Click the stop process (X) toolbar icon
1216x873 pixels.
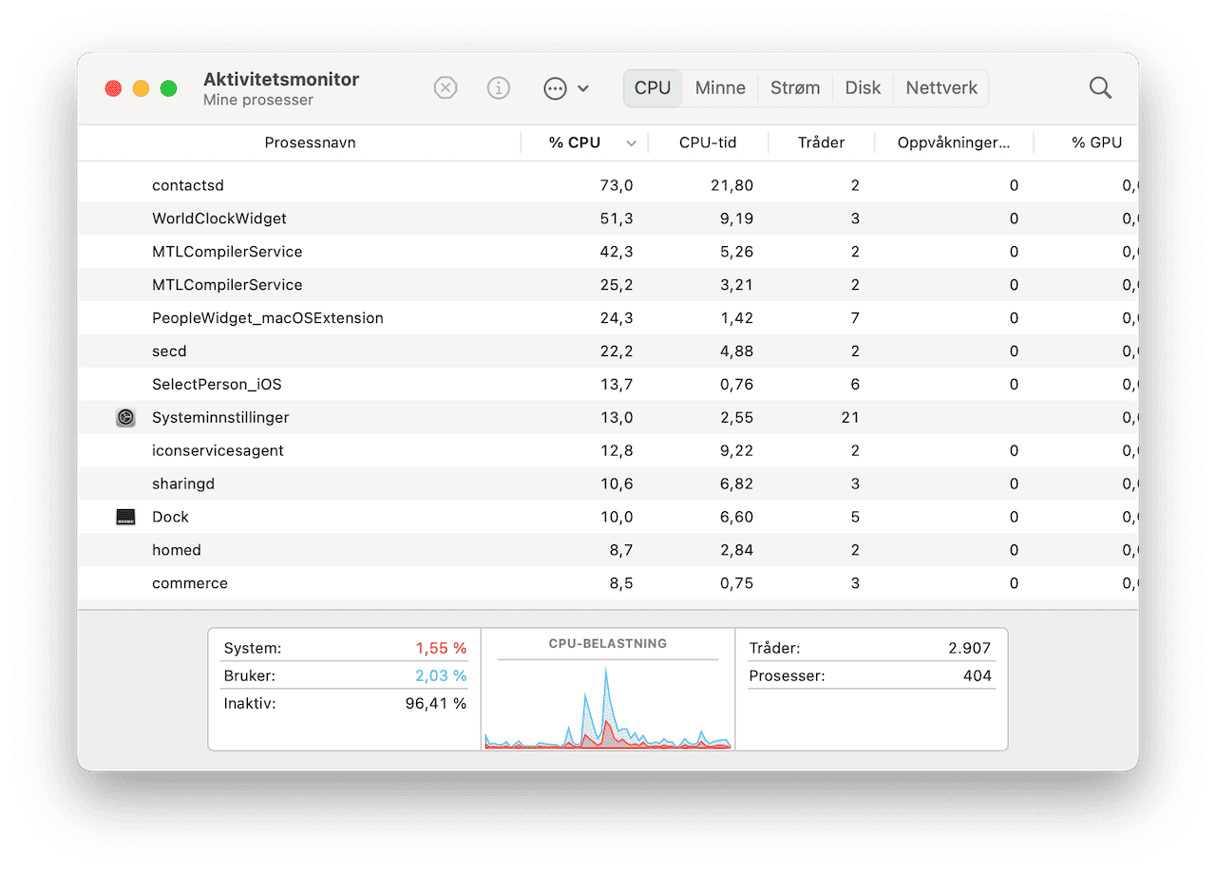click(x=445, y=88)
